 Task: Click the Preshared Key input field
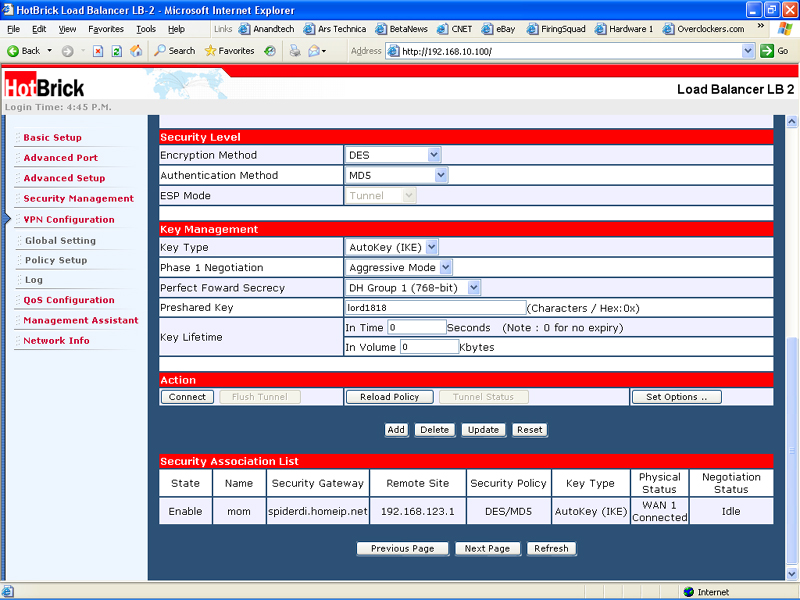[x=435, y=308]
